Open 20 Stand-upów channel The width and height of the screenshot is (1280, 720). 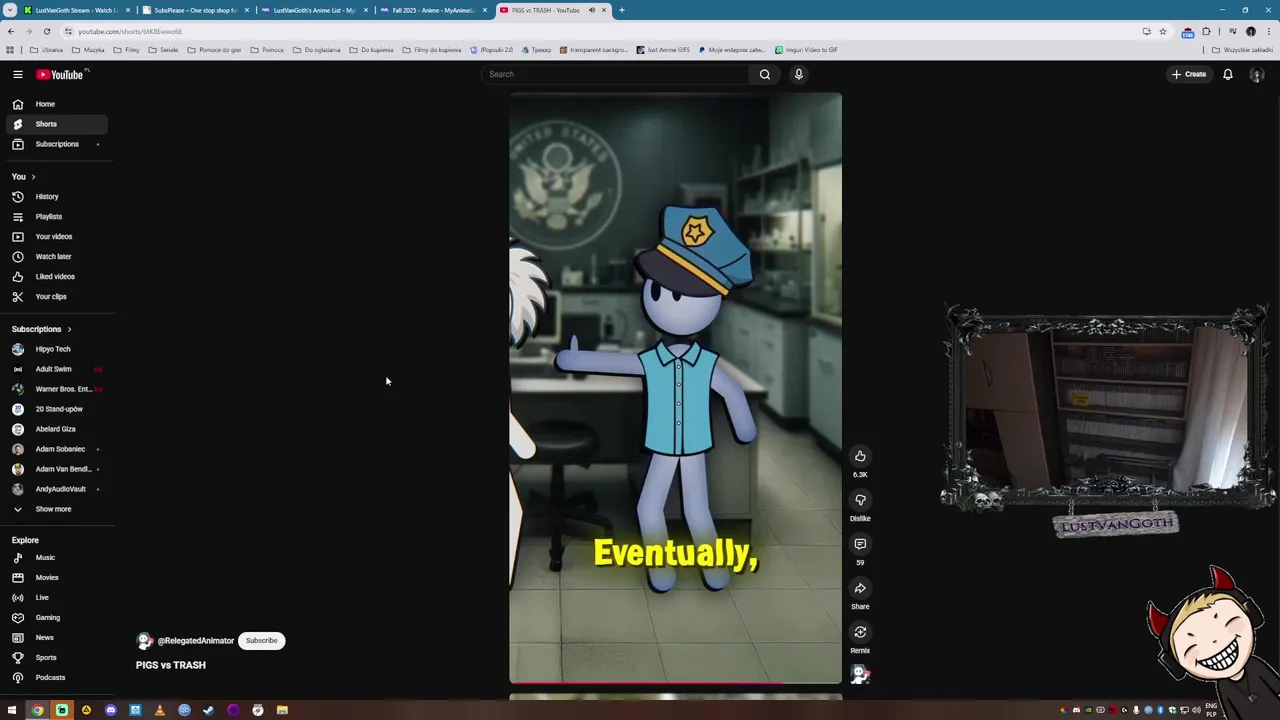click(57, 409)
